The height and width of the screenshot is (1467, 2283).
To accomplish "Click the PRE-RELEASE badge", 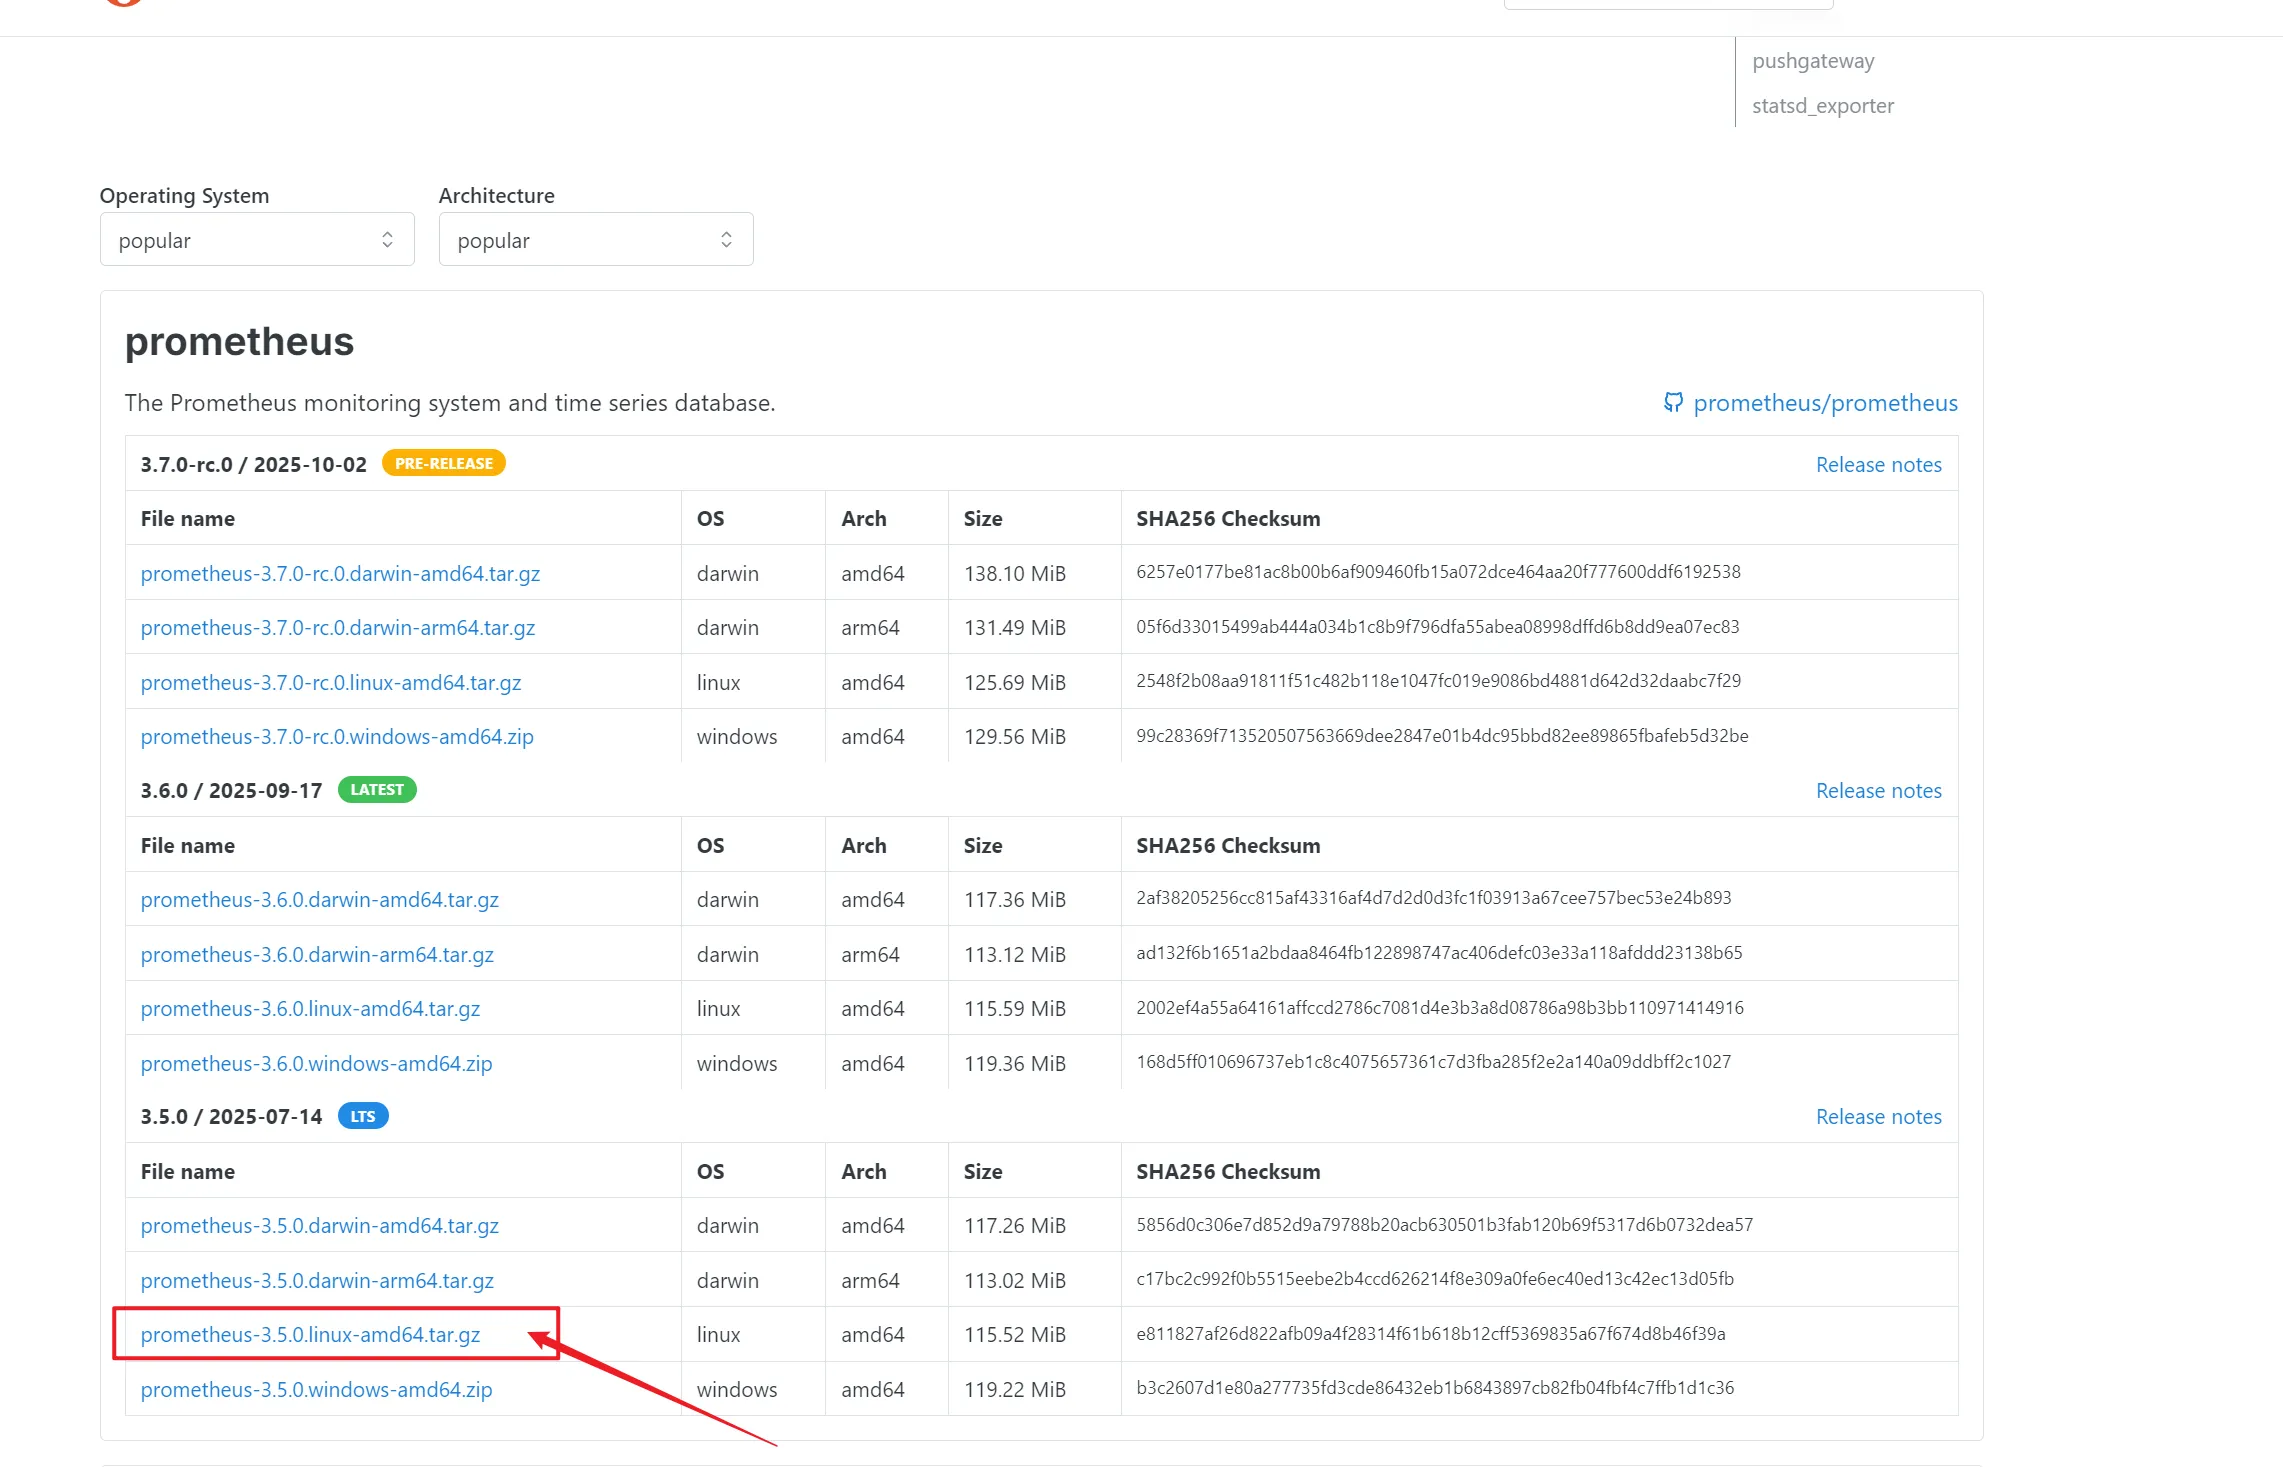I will (443, 464).
